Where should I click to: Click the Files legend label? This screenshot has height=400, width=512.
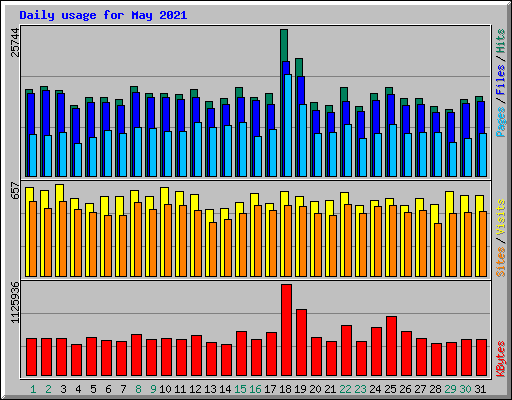pyautogui.click(x=500, y=80)
